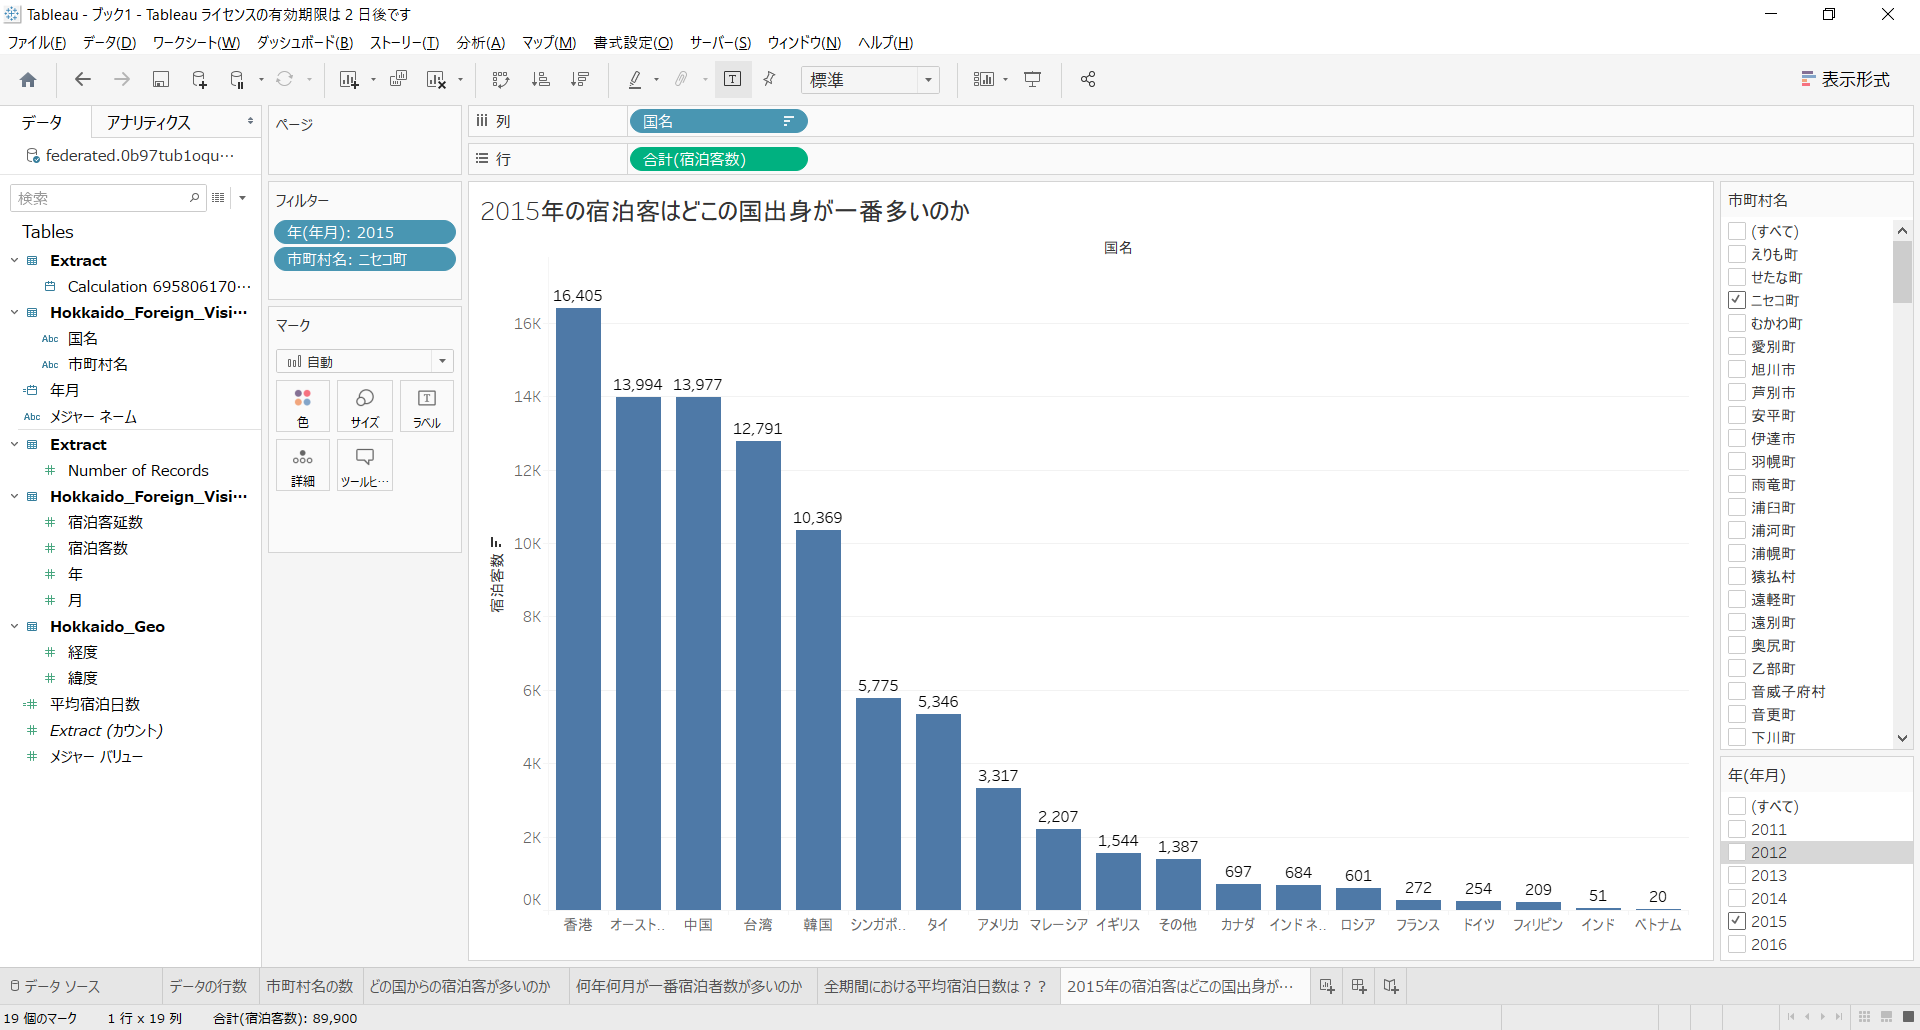Image resolution: width=1920 pixels, height=1030 pixels.
Task: Click the 合計(宿泊客数) pill on Rows shelf
Action: (x=718, y=159)
